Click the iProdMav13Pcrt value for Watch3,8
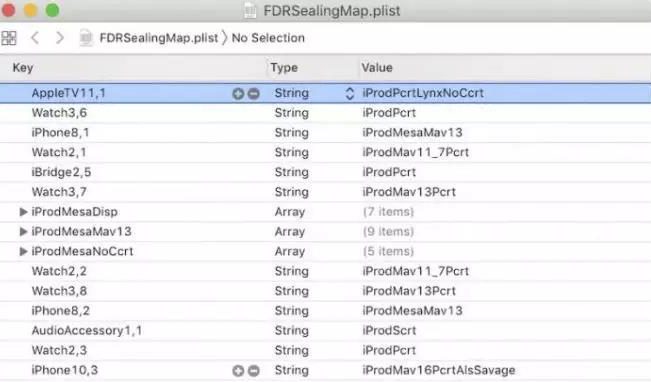 [x=409, y=291]
